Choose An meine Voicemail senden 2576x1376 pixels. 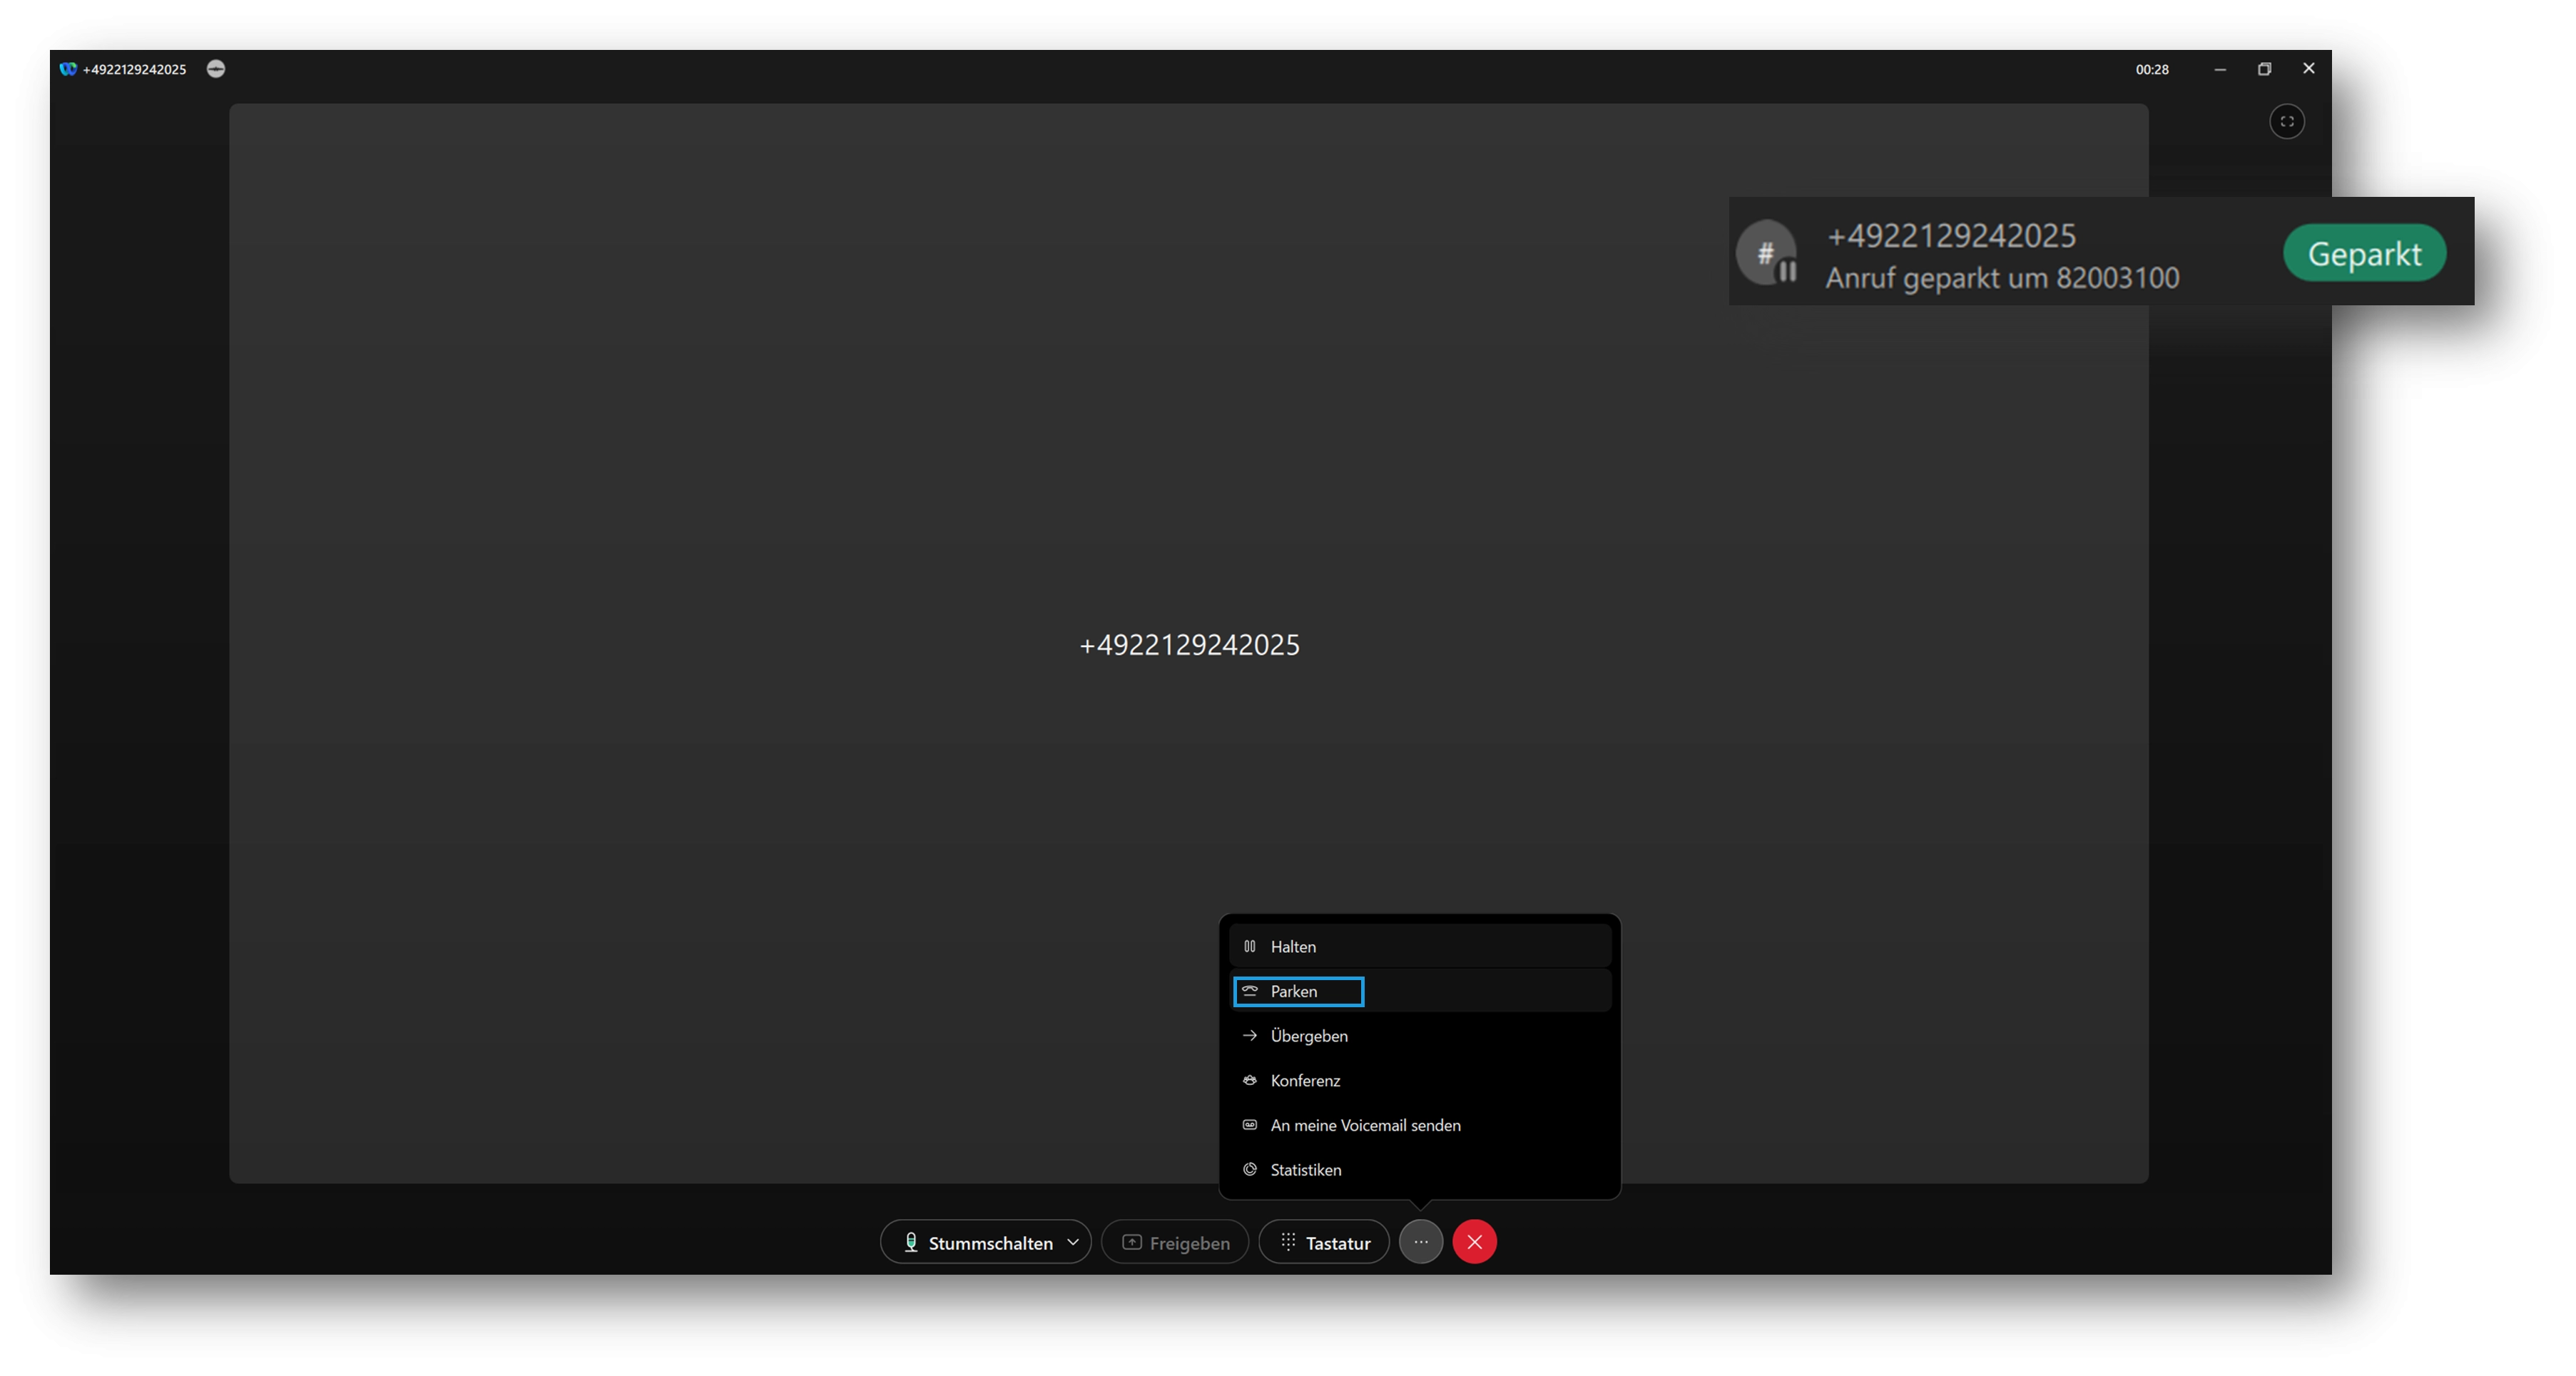[x=1365, y=1124]
